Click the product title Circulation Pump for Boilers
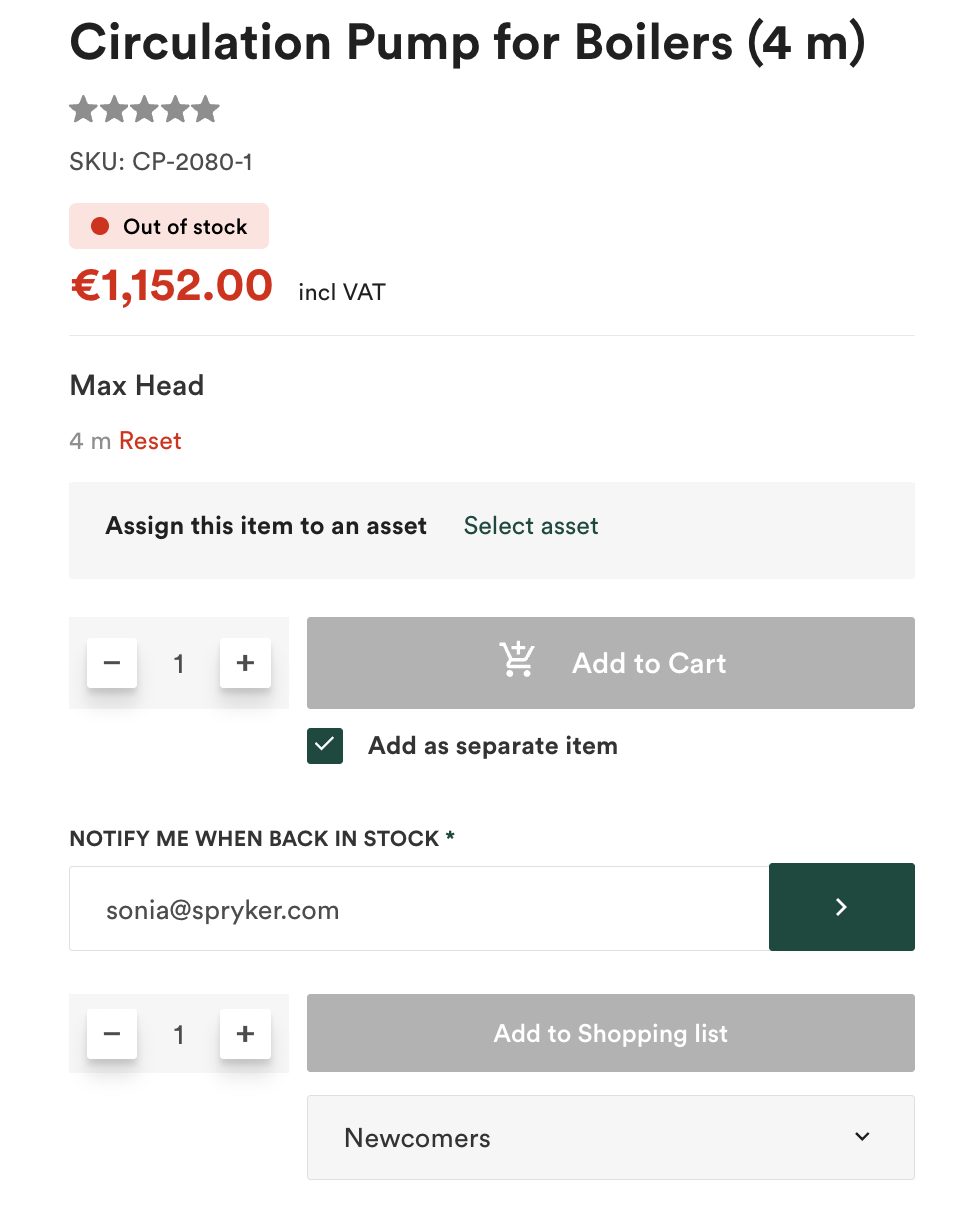Viewport: 976px width, 1222px height. [468, 43]
